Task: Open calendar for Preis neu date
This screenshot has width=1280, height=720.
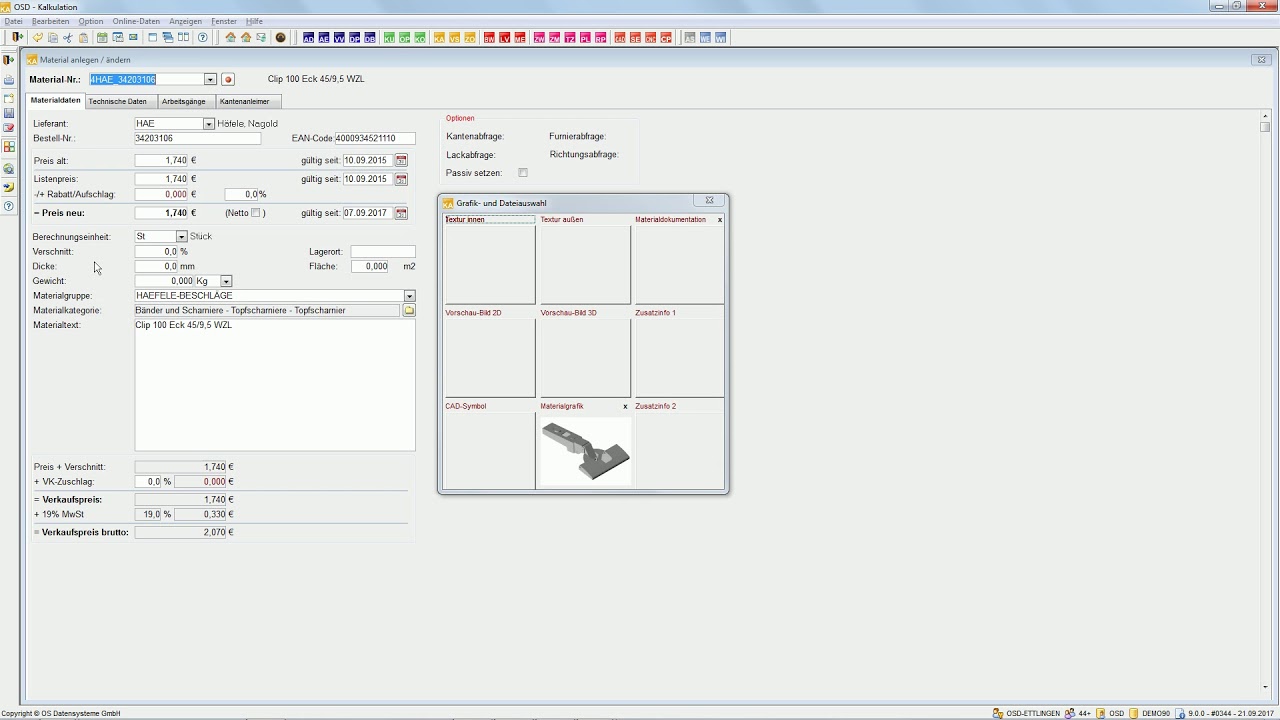Action: (x=401, y=213)
